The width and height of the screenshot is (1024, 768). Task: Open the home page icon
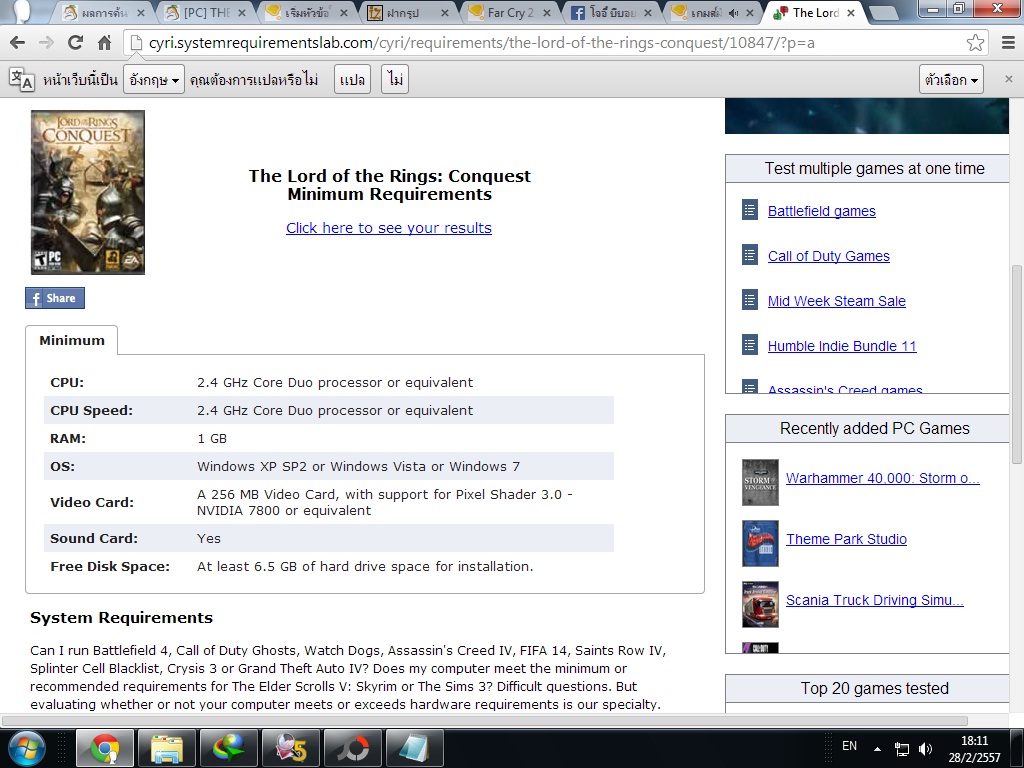[x=104, y=43]
